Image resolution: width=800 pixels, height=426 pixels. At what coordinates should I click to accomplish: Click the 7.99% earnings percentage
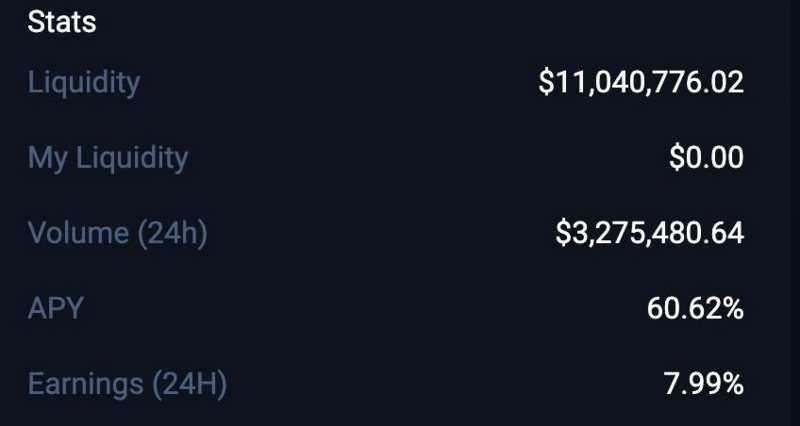(704, 384)
